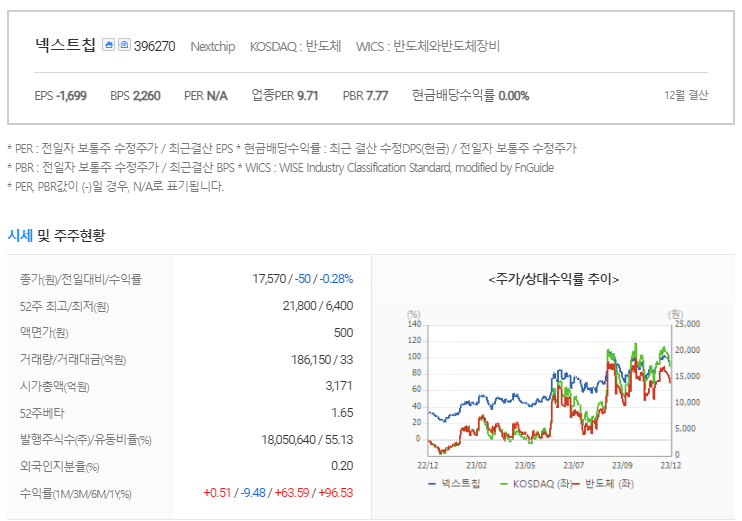Viewport: 742px width, 521px height.
Task: Click the returns value +0.51 / -9.48 / +63.59 / +96.53
Action: tap(278, 493)
